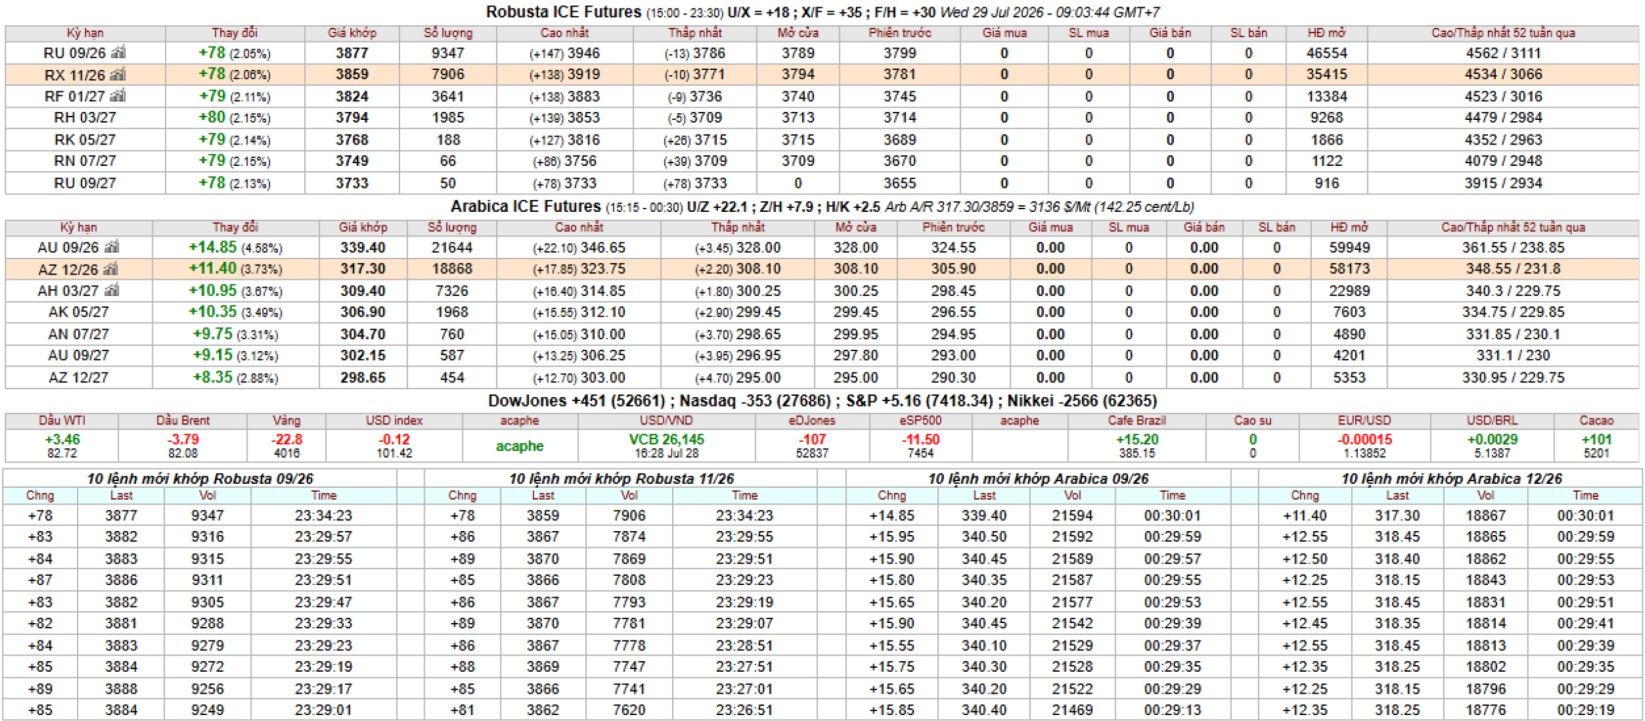Click the +101 Cacao change value

[x=1596, y=439]
